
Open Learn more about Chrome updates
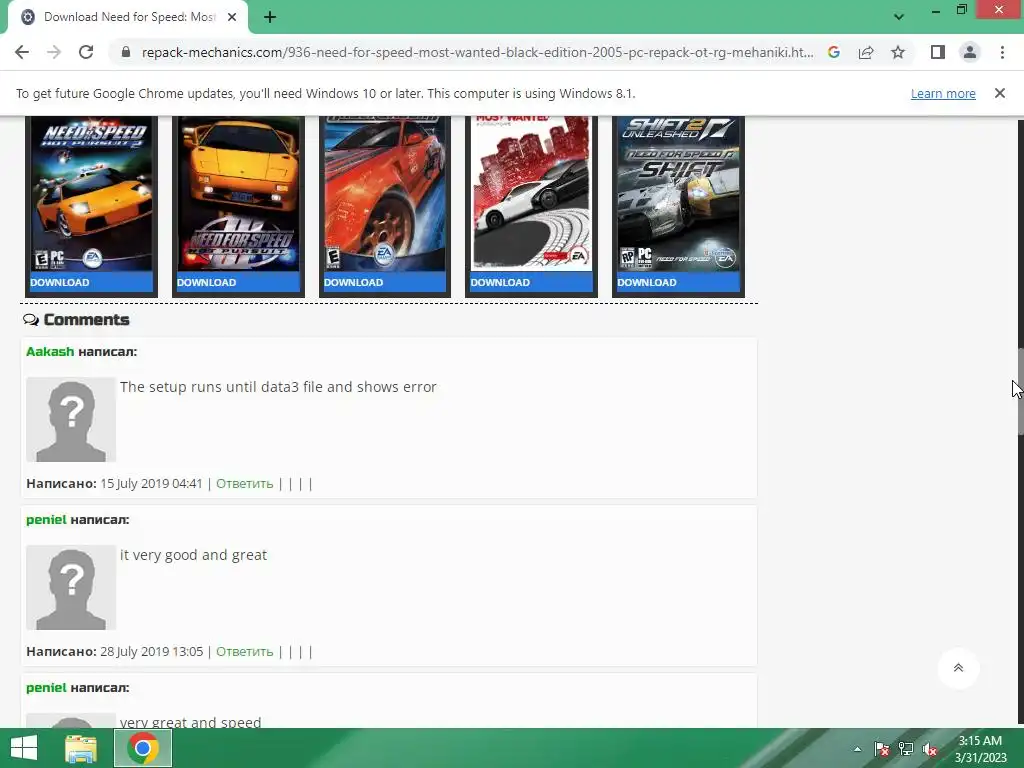pos(943,93)
